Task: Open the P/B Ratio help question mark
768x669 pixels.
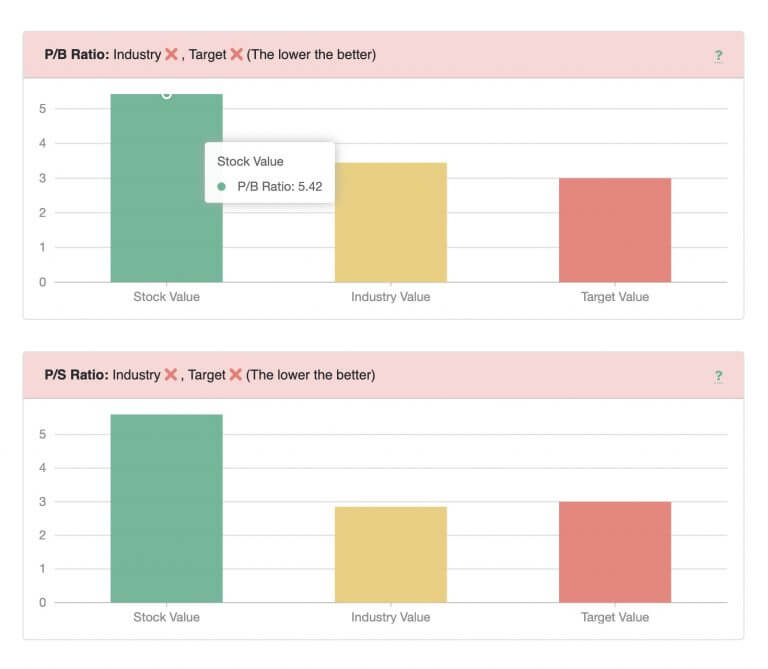Action: pyautogui.click(x=718, y=56)
